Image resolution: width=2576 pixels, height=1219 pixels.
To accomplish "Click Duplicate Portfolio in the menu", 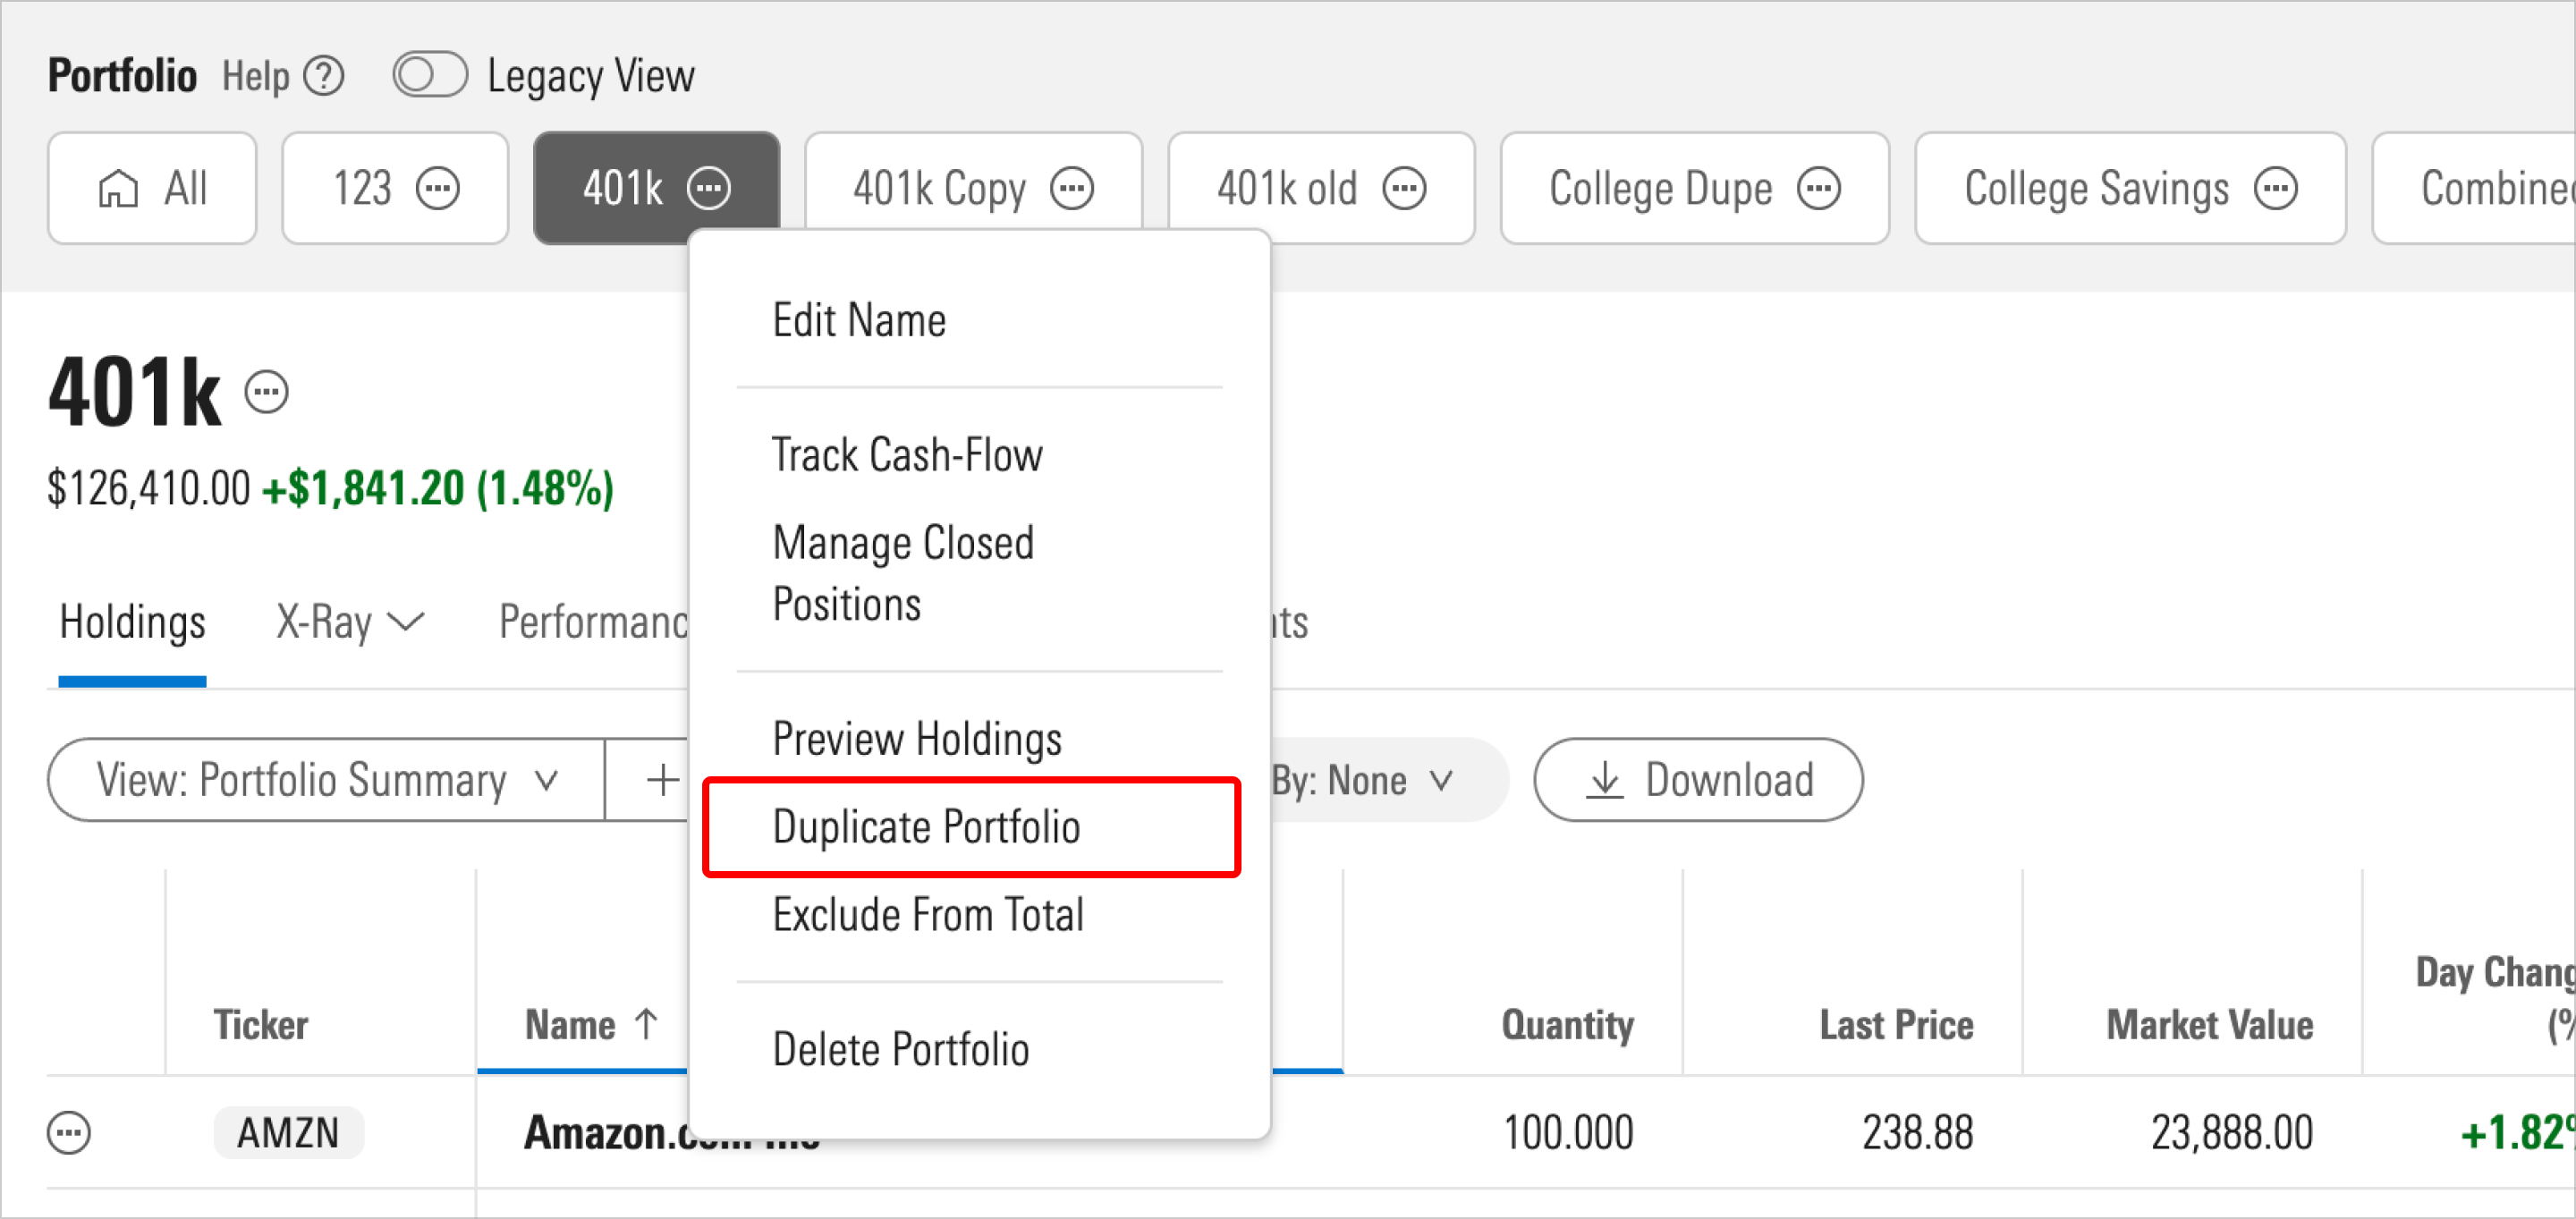I will [926, 827].
